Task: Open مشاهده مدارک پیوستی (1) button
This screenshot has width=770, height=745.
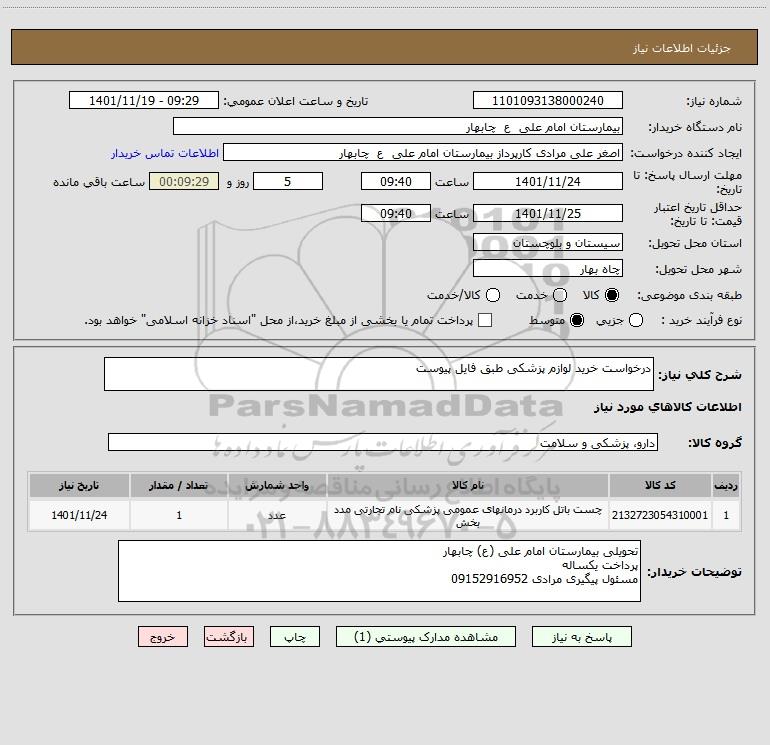Action: coord(426,637)
